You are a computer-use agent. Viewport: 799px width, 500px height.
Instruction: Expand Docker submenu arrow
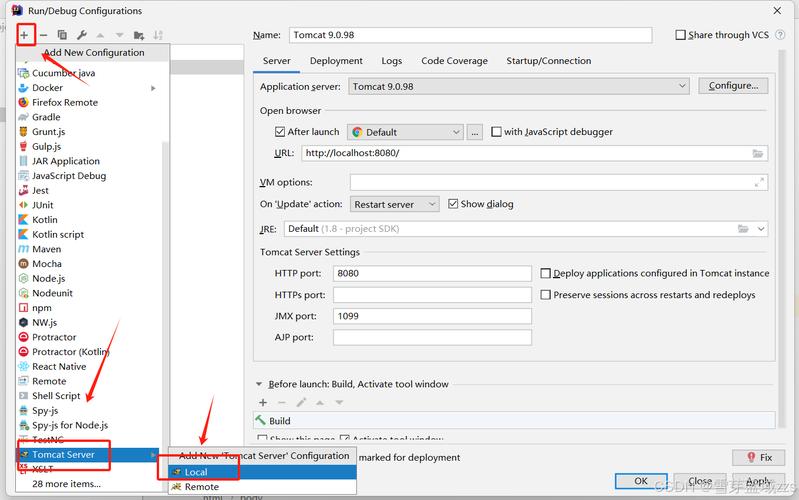click(x=153, y=88)
